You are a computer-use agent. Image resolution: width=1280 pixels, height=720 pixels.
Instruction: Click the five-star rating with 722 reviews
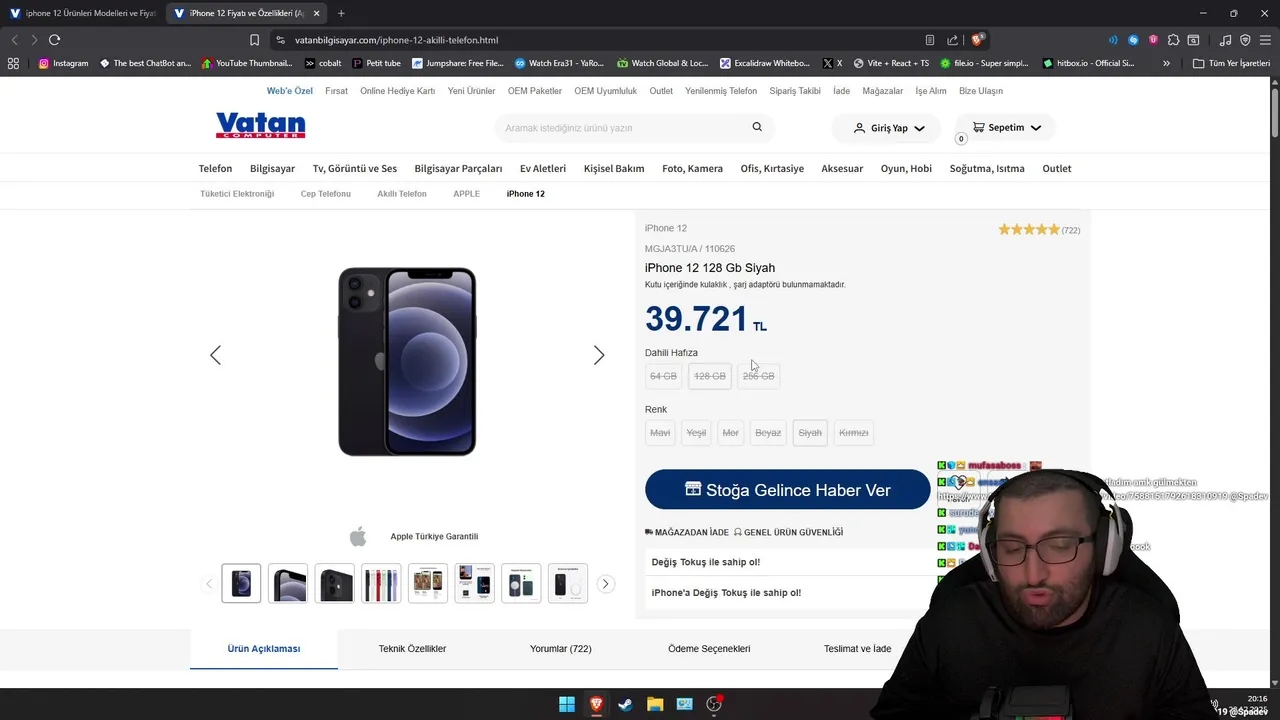coord(1039,230)
